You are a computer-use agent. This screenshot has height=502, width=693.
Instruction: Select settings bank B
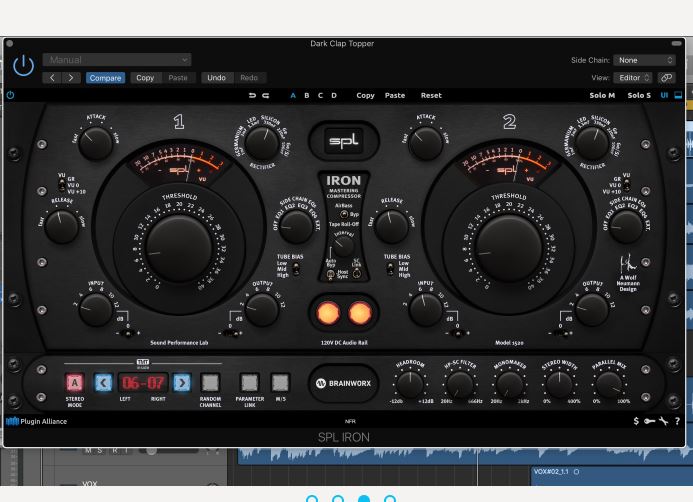click(306, 96)
